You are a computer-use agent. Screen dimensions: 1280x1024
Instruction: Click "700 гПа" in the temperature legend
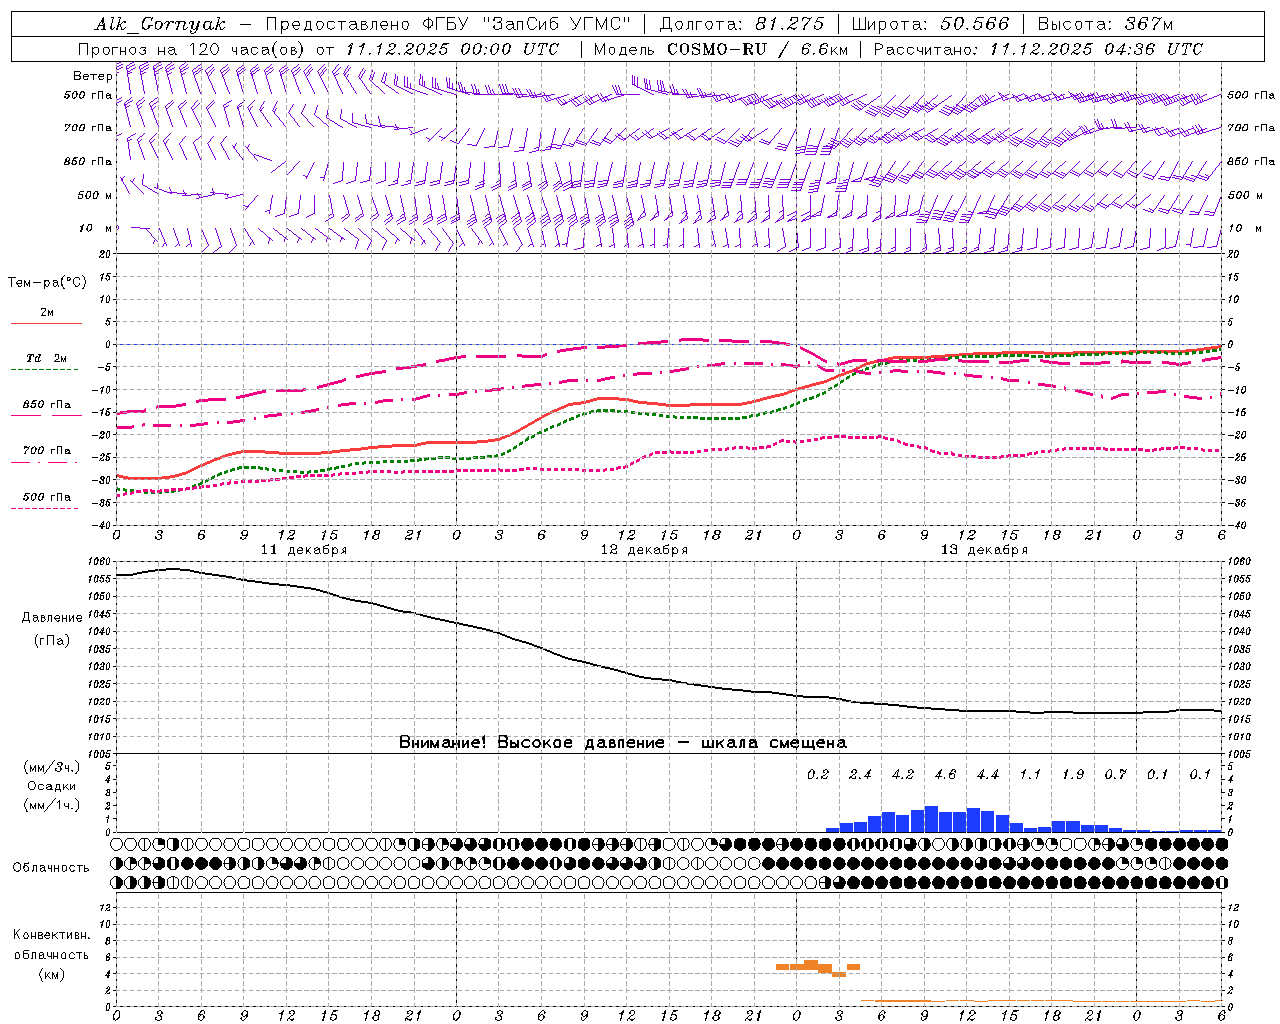(47, 451)
